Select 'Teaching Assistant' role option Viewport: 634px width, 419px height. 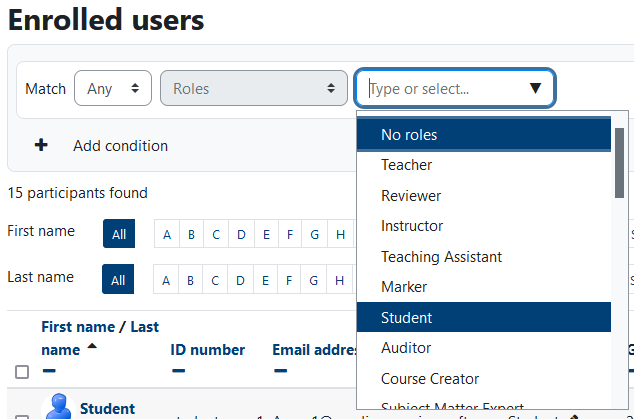point(484,257)
